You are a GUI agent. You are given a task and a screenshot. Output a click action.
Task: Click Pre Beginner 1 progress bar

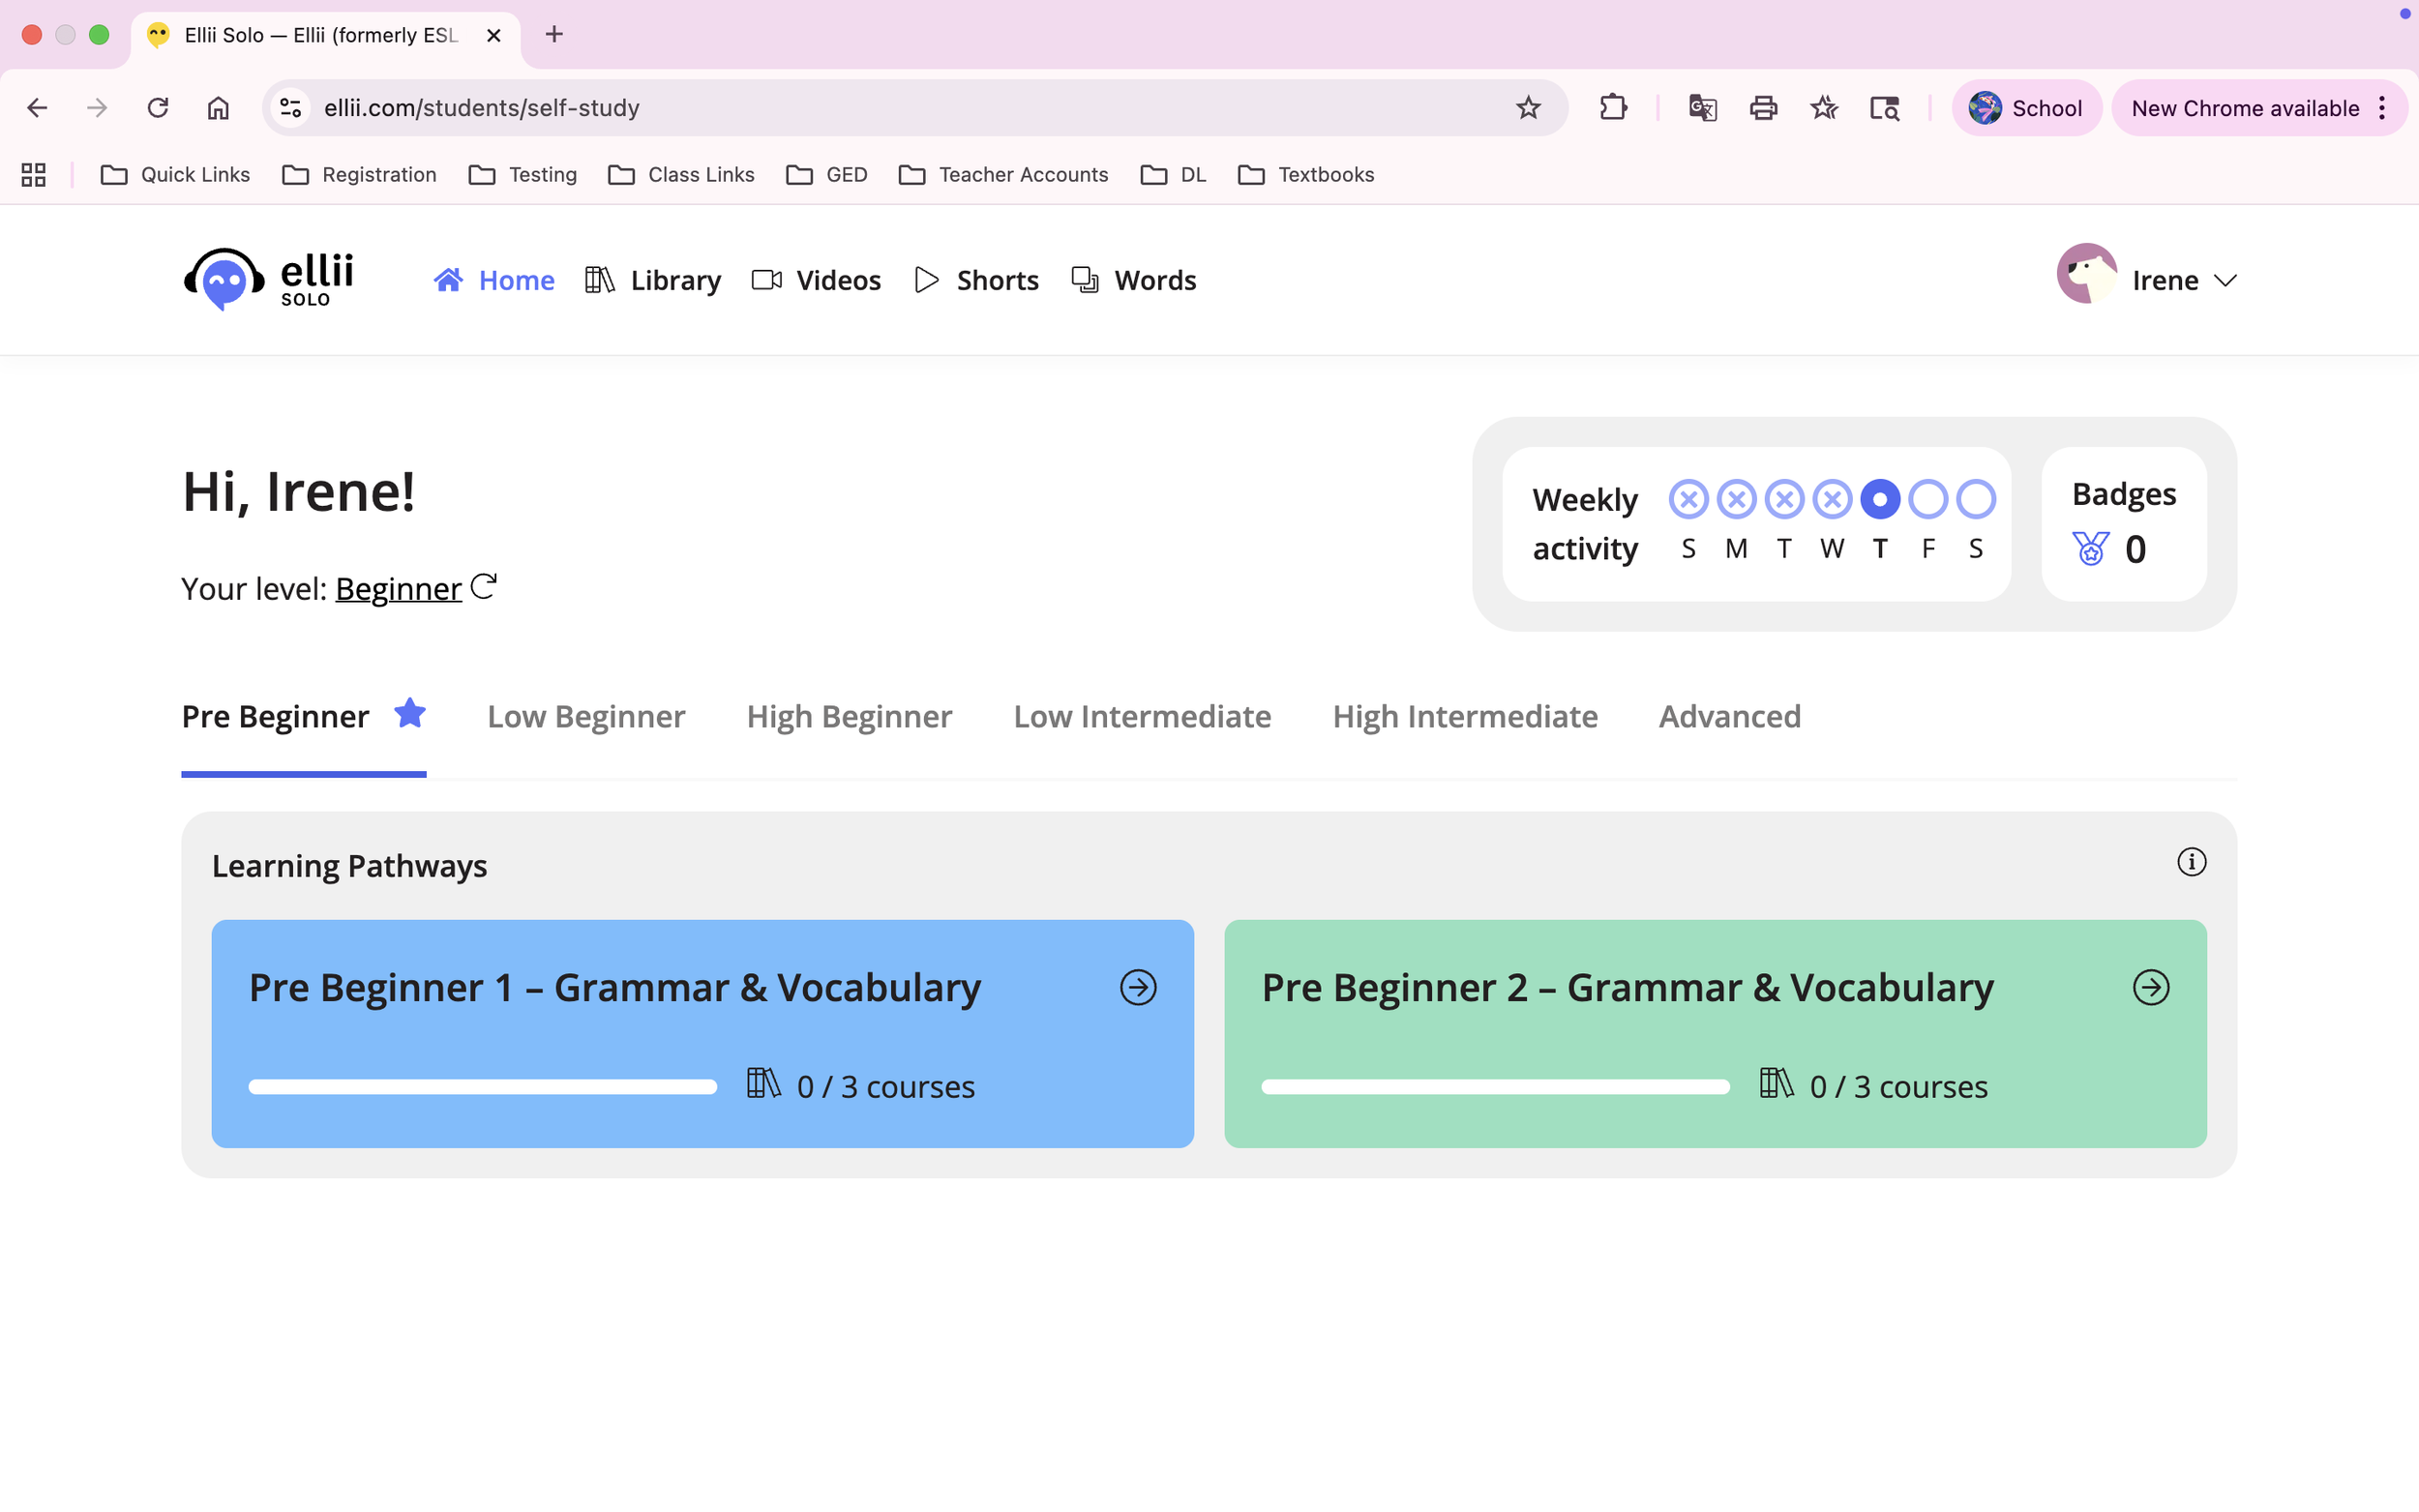click(x=482, y=1087)
